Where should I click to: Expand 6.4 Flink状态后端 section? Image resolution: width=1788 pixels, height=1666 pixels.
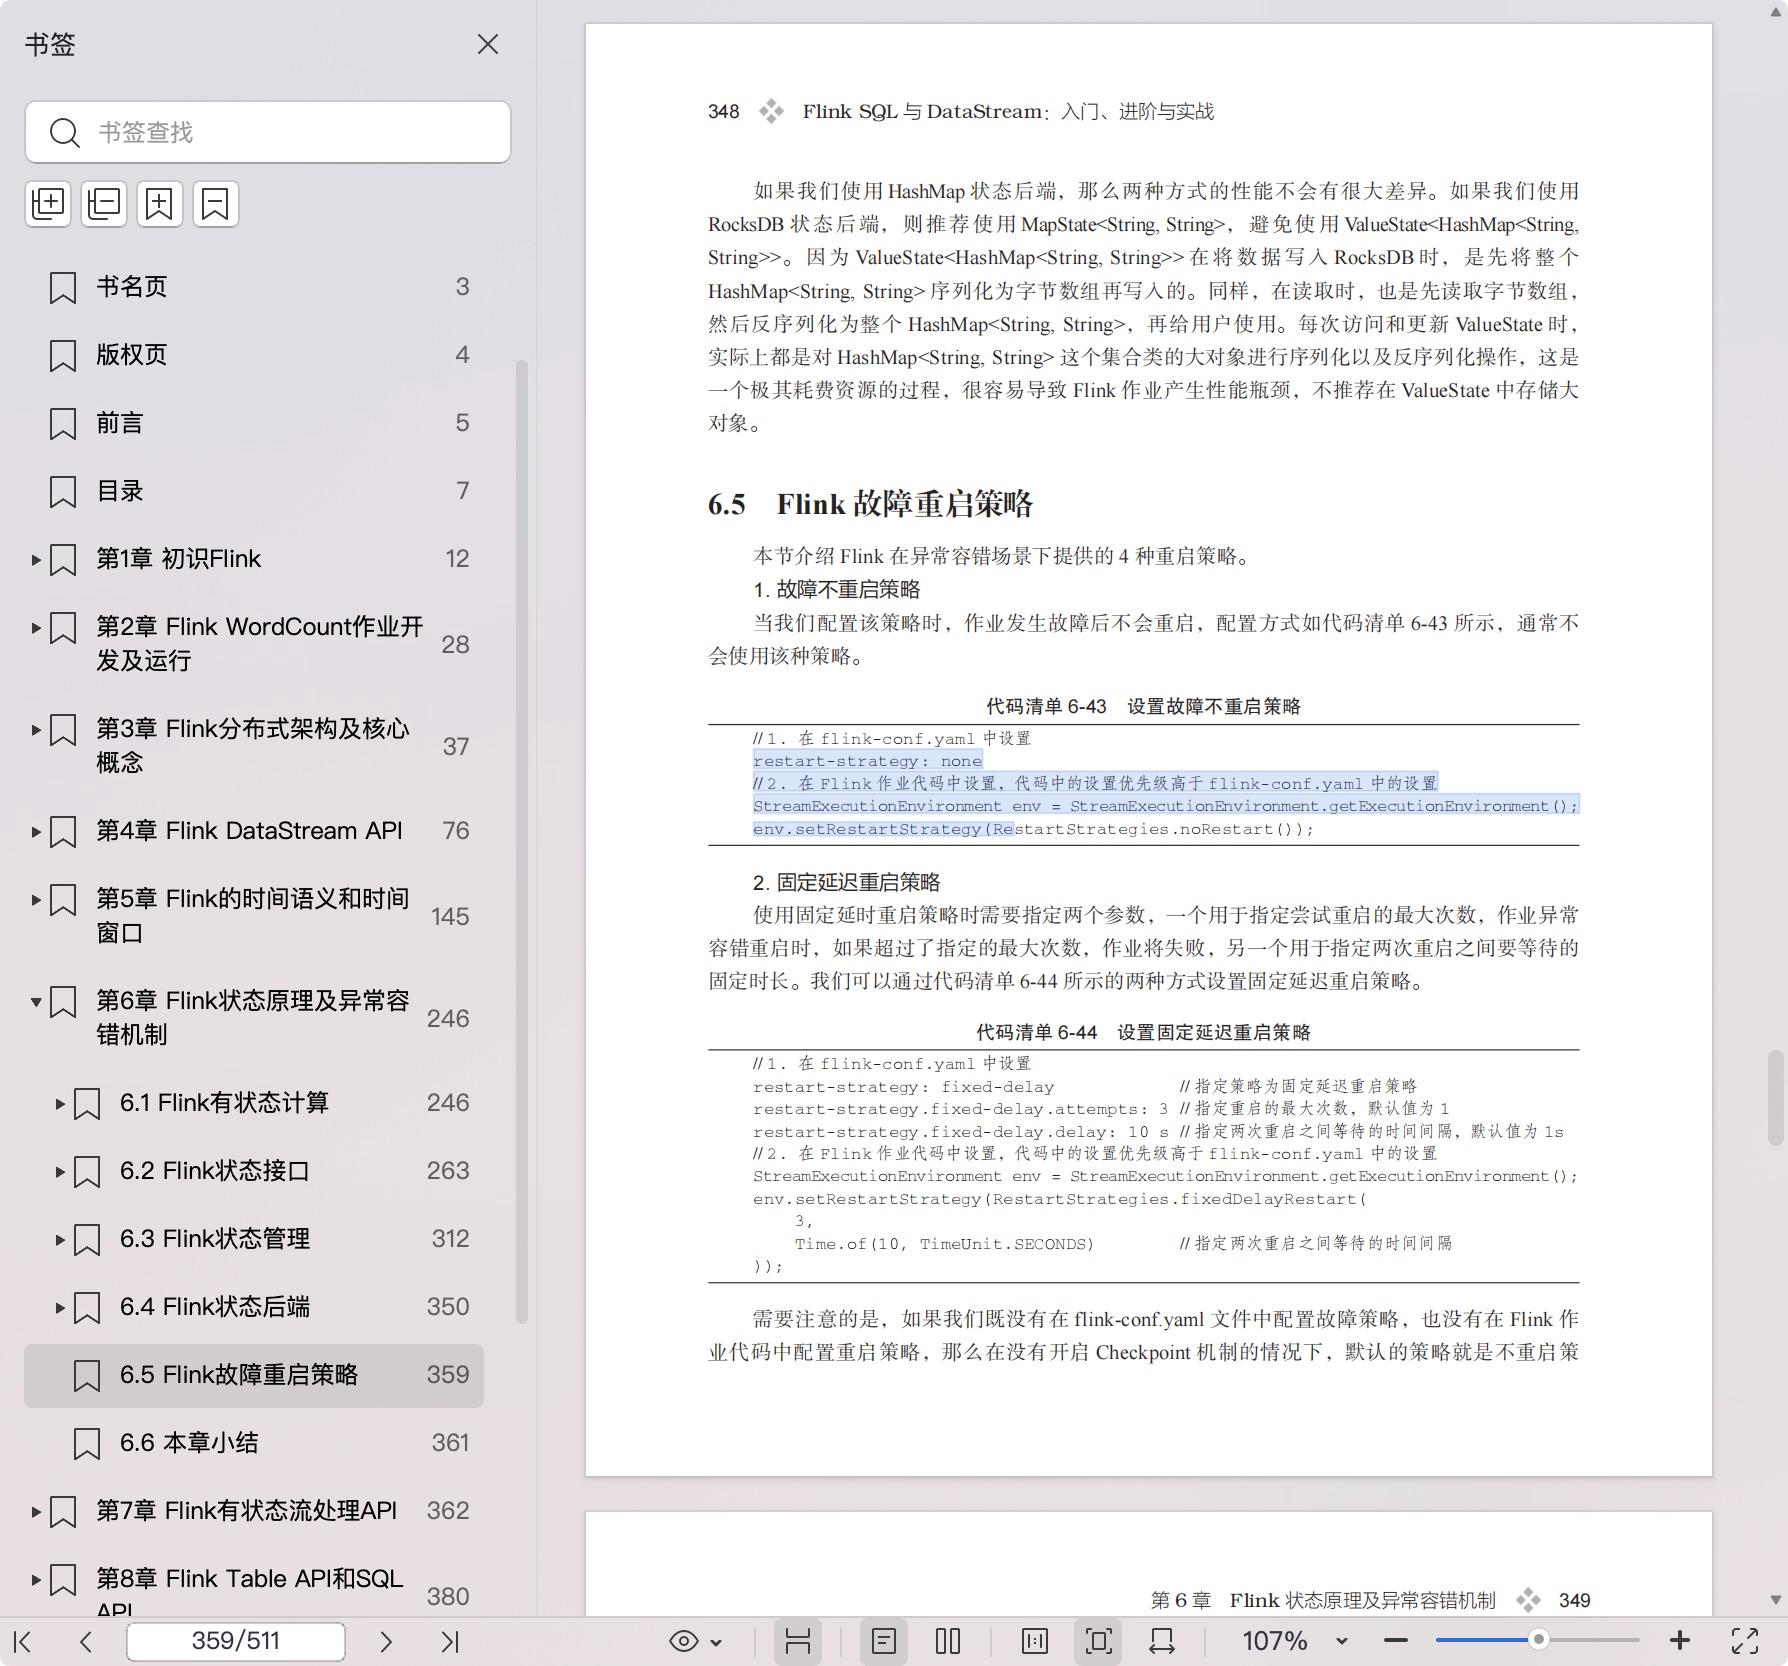[x=60, y=1307]
